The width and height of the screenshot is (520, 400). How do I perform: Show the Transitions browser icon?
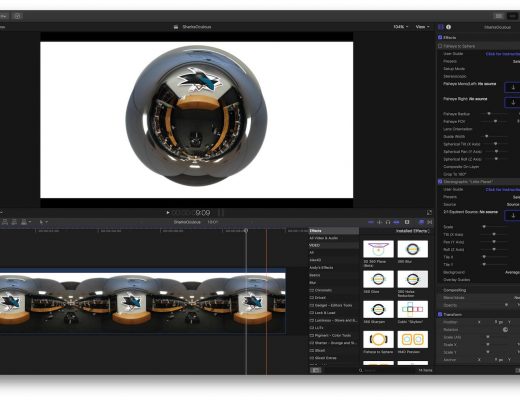point(430,222)
